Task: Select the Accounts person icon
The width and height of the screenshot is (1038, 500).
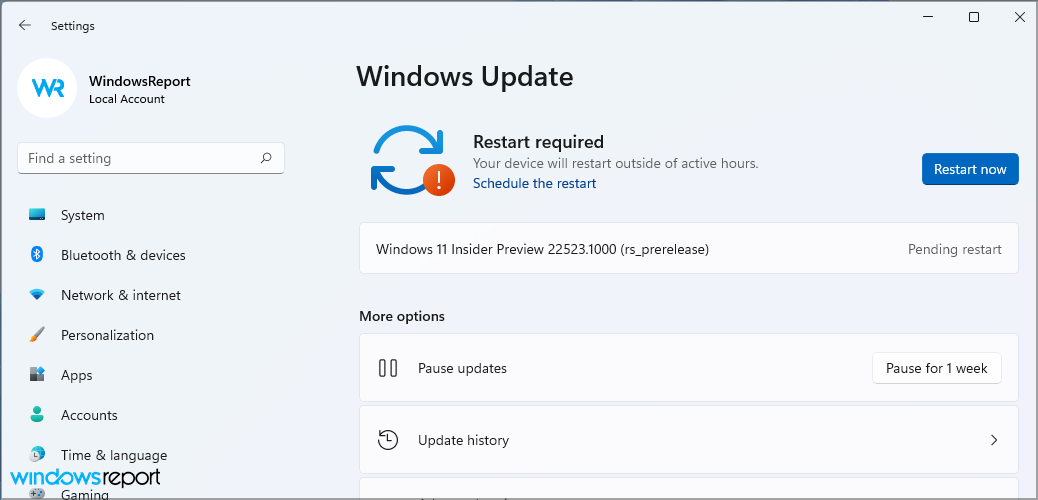Action: tap(37, 415)
